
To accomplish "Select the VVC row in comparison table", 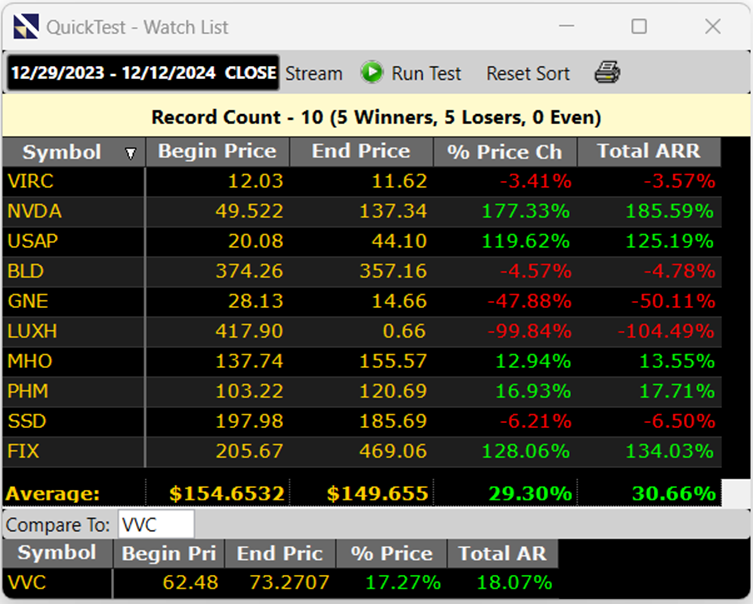I will (27, 582).
